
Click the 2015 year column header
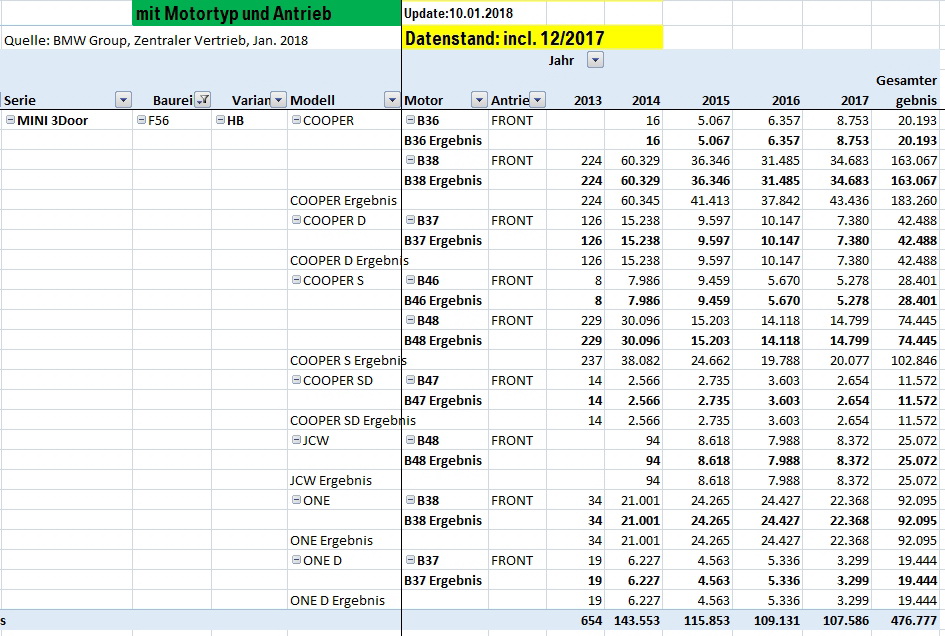[715, 101]
